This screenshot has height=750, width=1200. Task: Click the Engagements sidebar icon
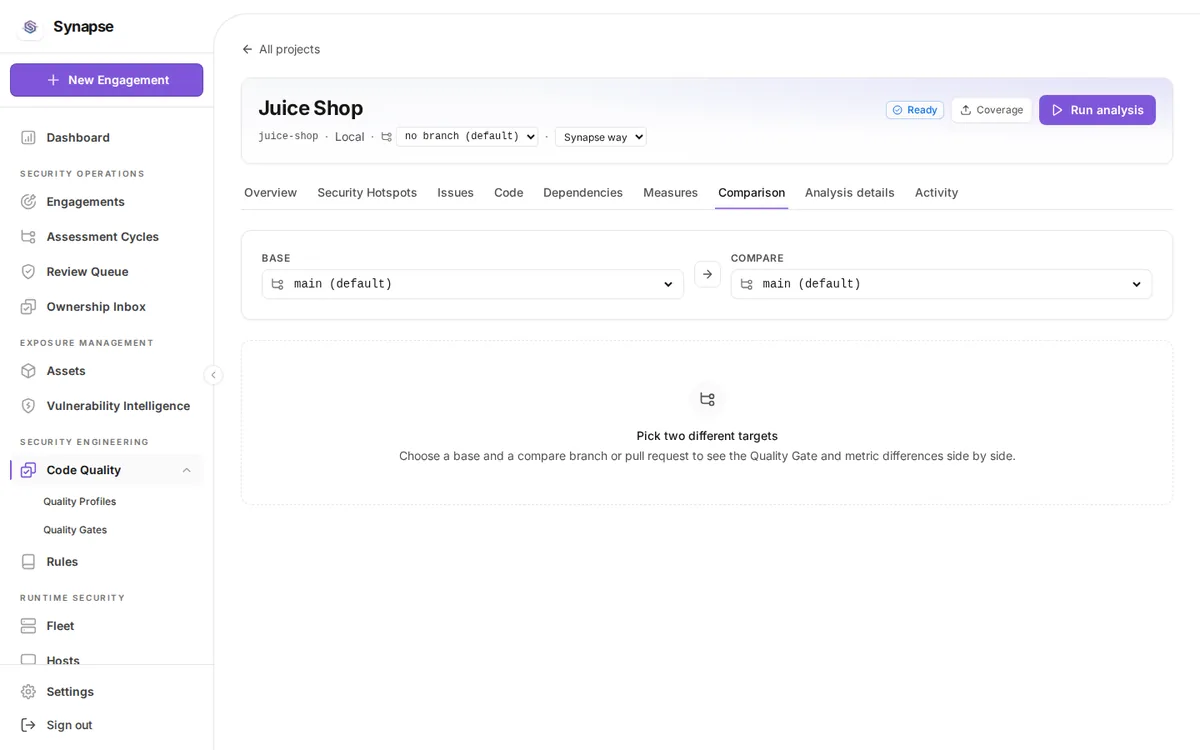(x=28, y=202)
